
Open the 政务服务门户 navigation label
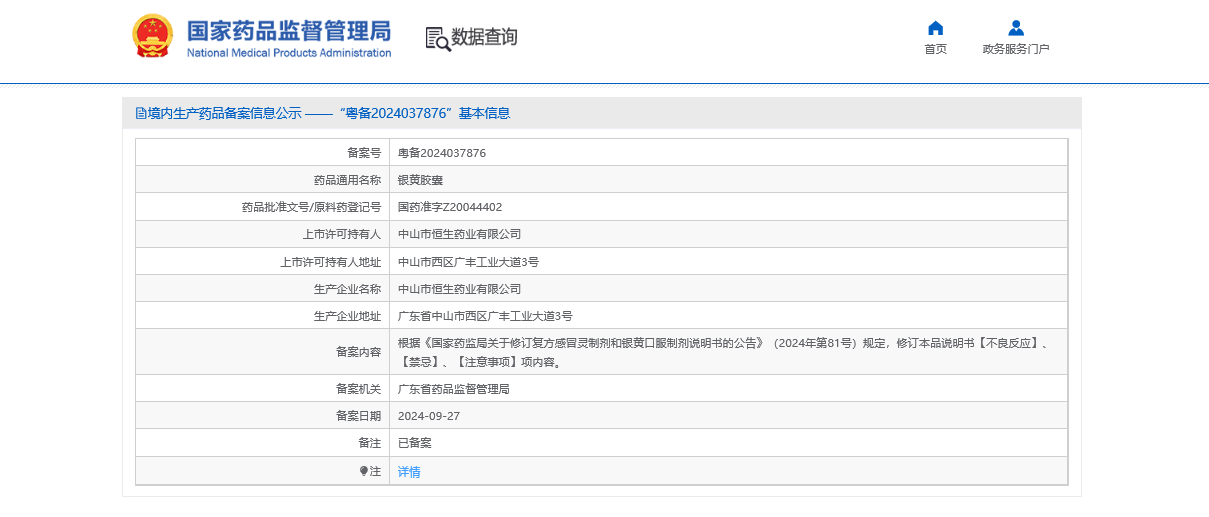point(1016,49)
